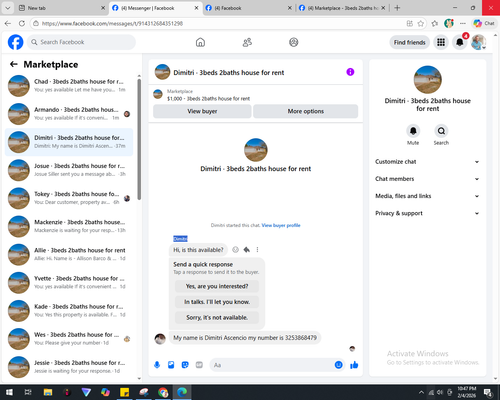Open the account profile picture menu
This screenshot has height=400, width=500.
[478, 42]
